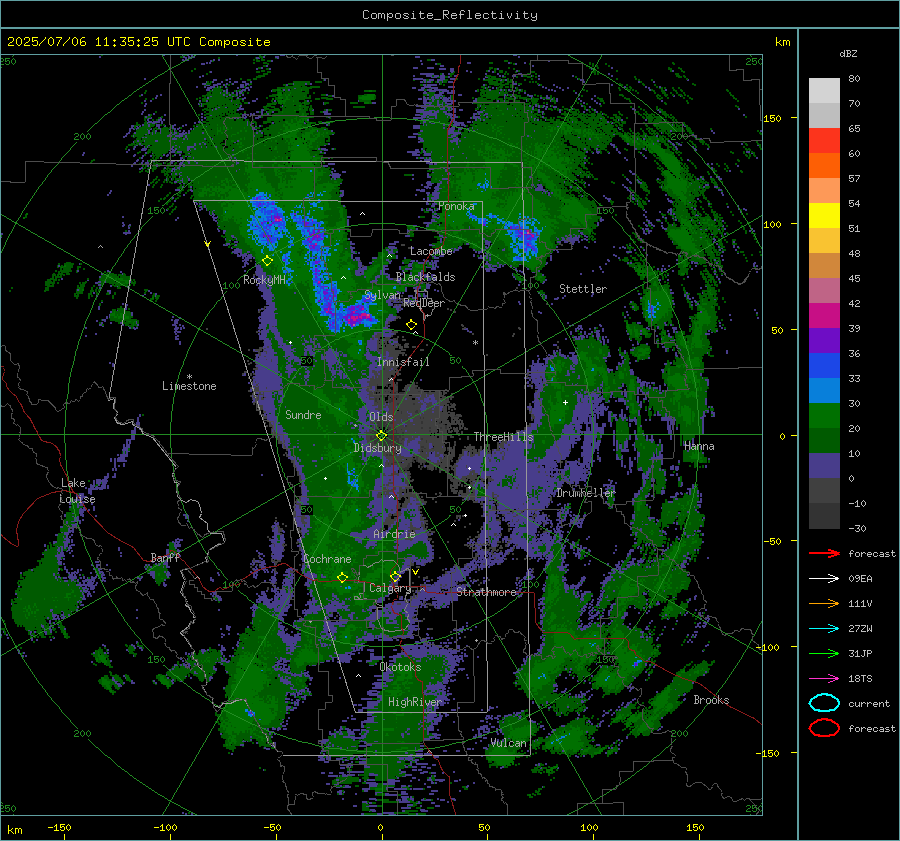The height and width of the screenshot is (841, 900).
Task: Click the Innisfail city label
Action: (403, 362)
